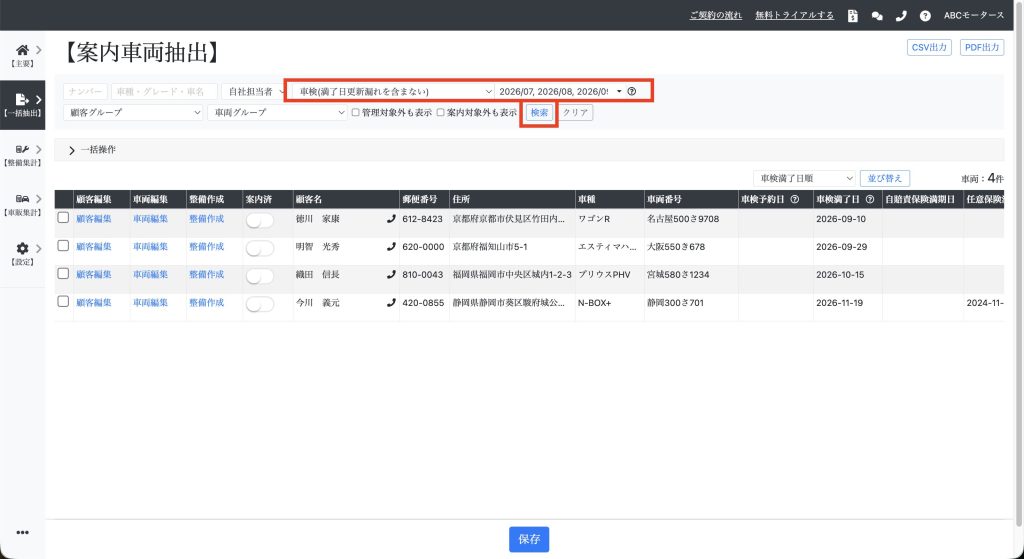Focus the 車種・グレード・車名 input field
1024x559 pixels.
(x=164, y=91)
